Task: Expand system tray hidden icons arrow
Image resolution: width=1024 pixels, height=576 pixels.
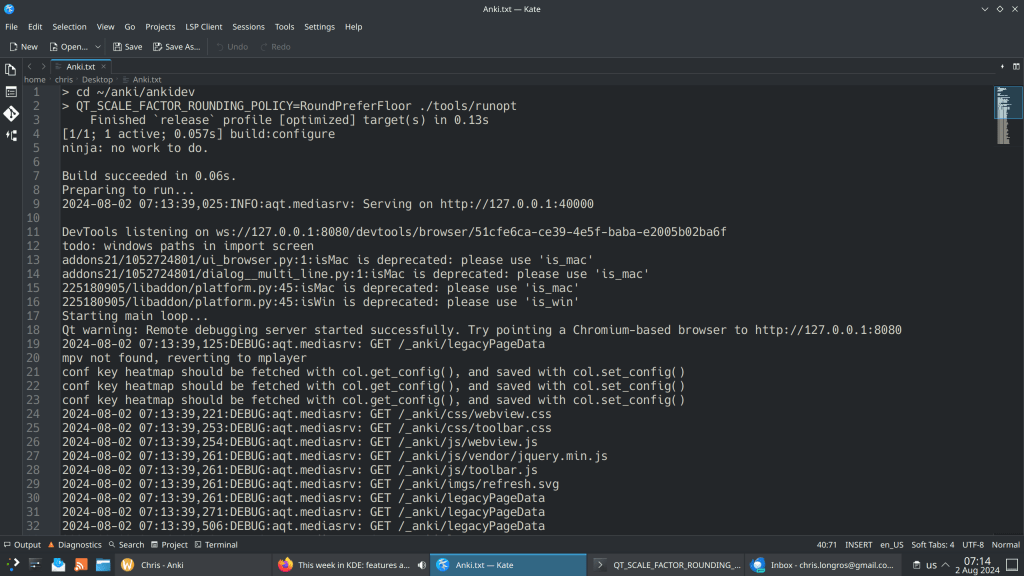Action: click(x=946, y=565)
